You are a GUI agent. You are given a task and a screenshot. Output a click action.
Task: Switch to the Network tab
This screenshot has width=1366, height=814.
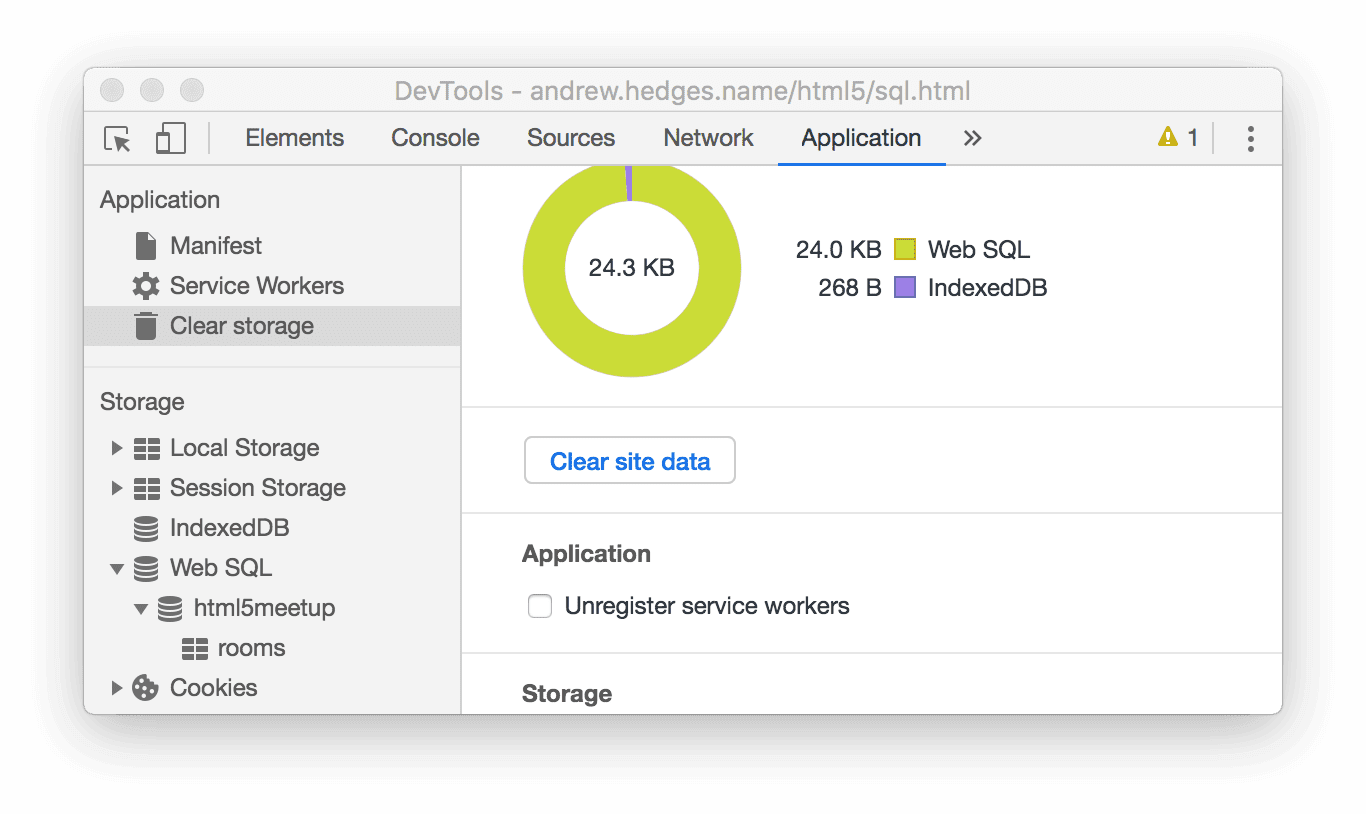pos(708,138)
